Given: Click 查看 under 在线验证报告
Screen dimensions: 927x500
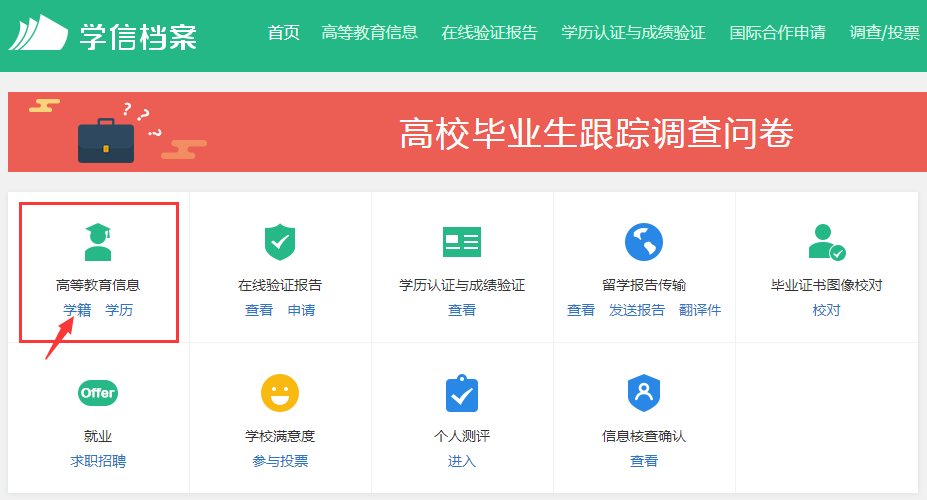Looking at the screenshot, I should [259, 310].
